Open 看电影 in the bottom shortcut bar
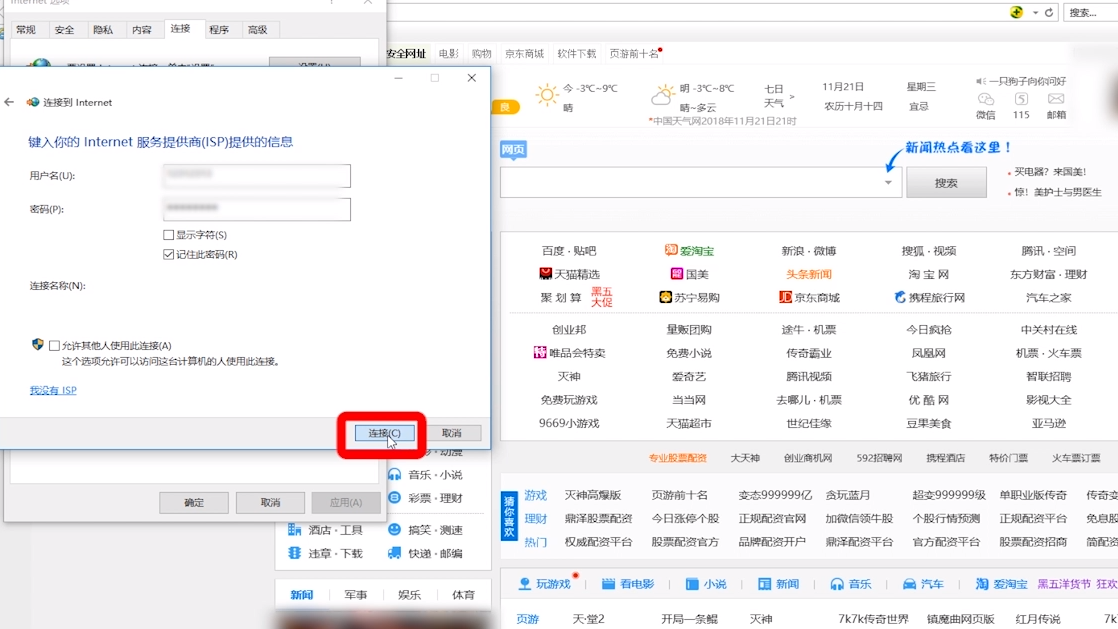Image resolution: width=1118 pixels, height=629 pixels. point(627,583)
